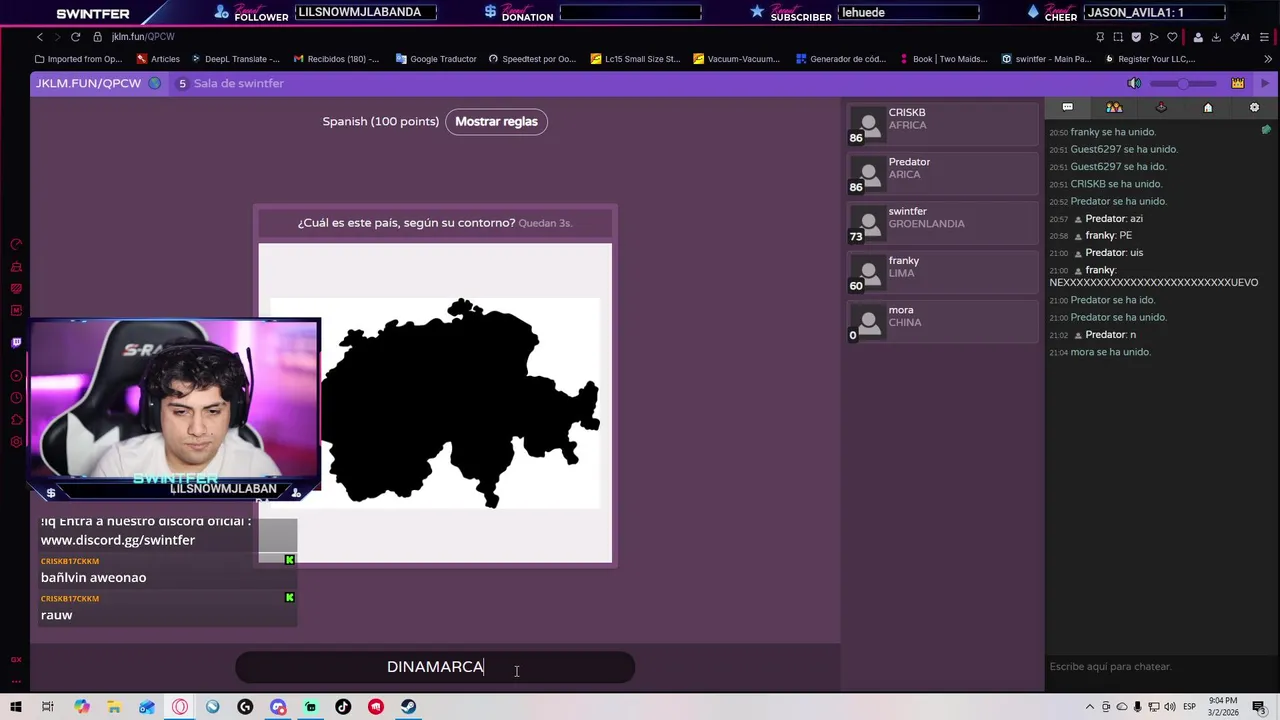Open TikTok app from the taskbar

tap(343, 706)
